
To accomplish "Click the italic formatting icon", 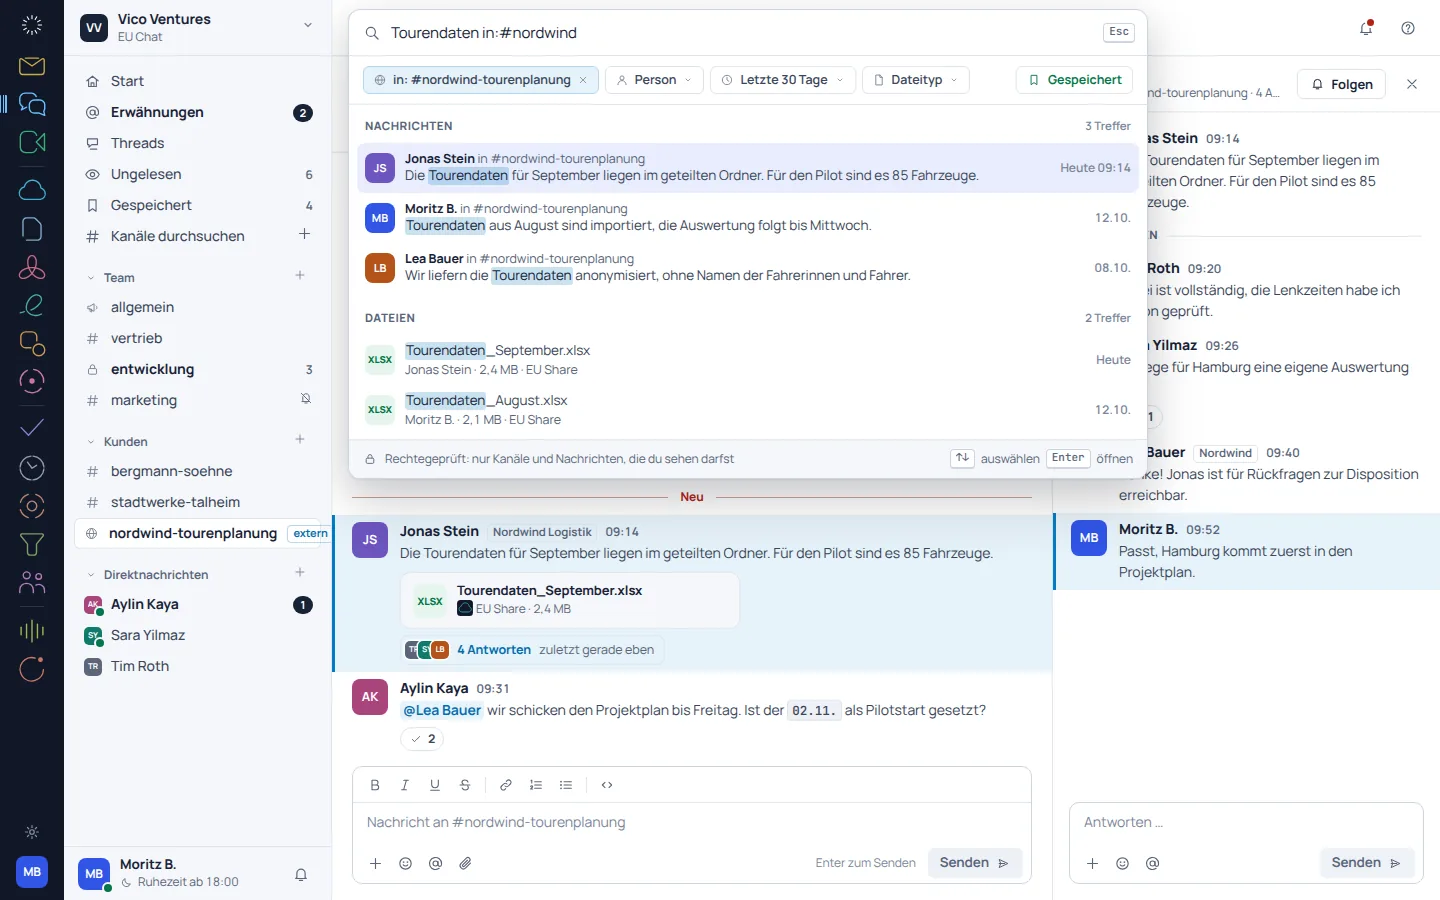I will (405, 785).
